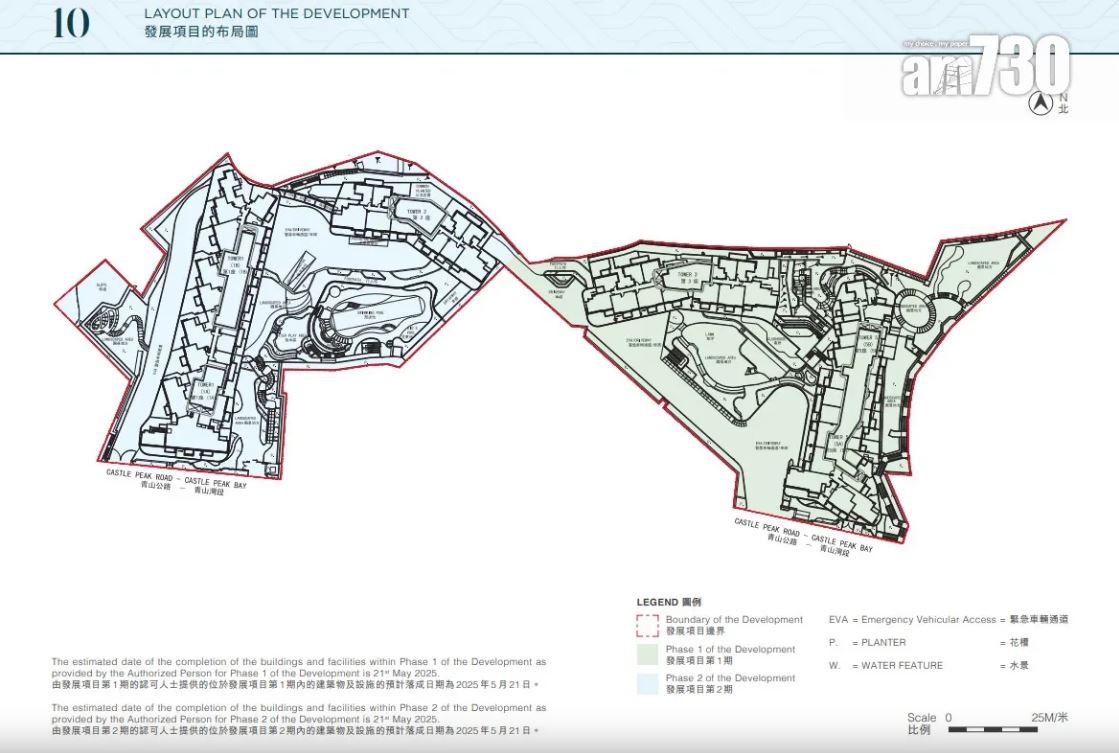Click 'Boundary of the Development' legend text

click(734, 620)
